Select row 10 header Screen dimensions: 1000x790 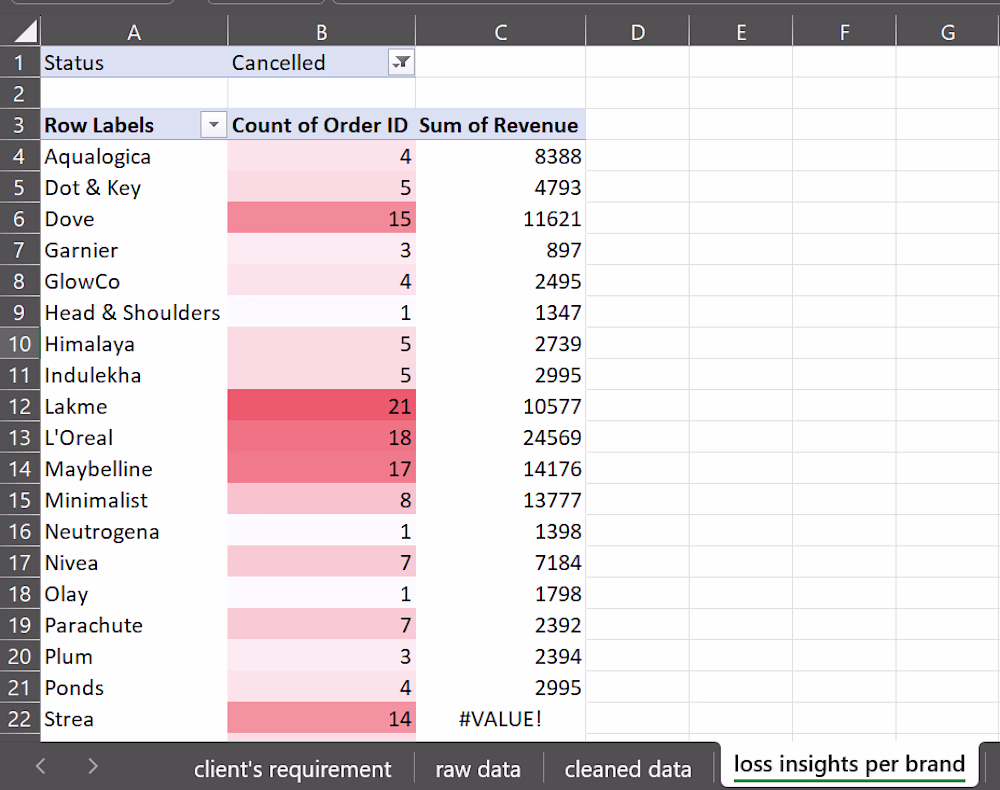[x=20, y=344]
